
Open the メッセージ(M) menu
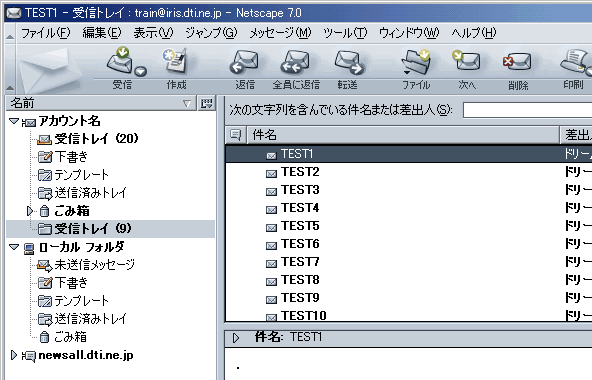[x=281, y=33]
